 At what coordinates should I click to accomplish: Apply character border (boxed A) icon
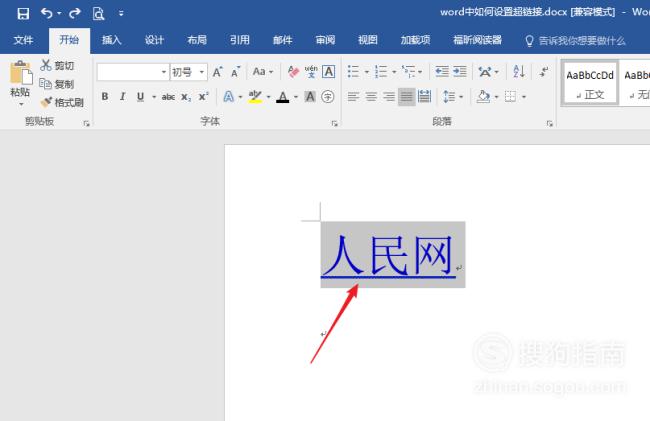click(328, 72)
